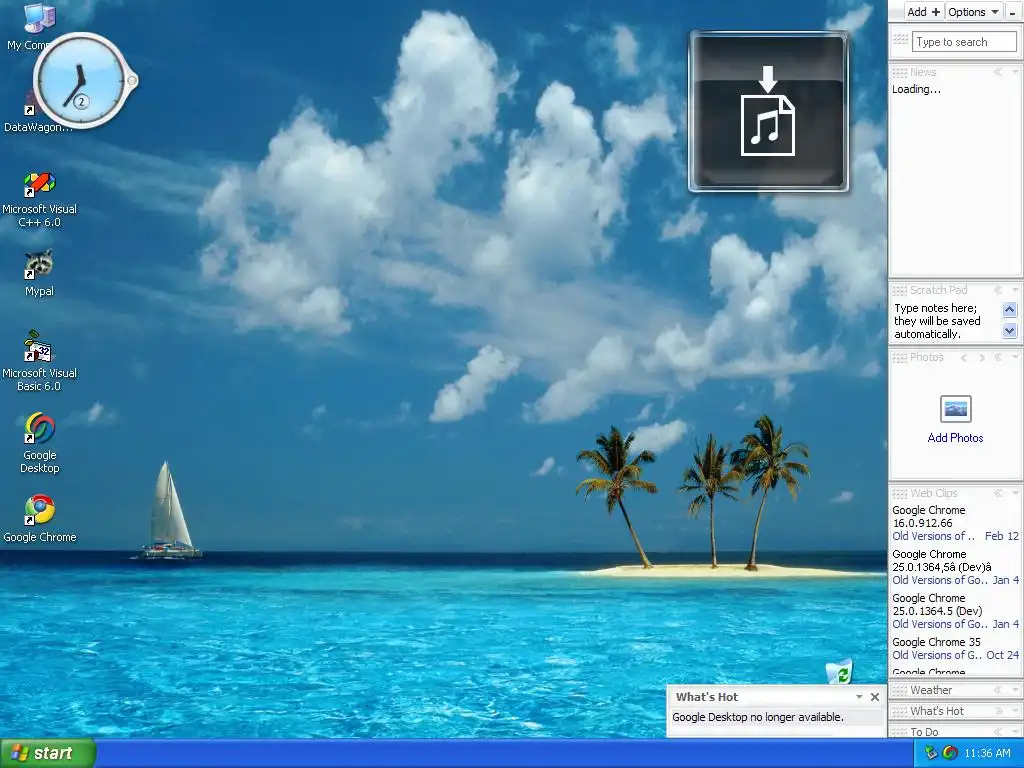Open the Google Chrome 16.0.912.66 web clip
This screenshot has height=768, width=1024.
(929, 517)
